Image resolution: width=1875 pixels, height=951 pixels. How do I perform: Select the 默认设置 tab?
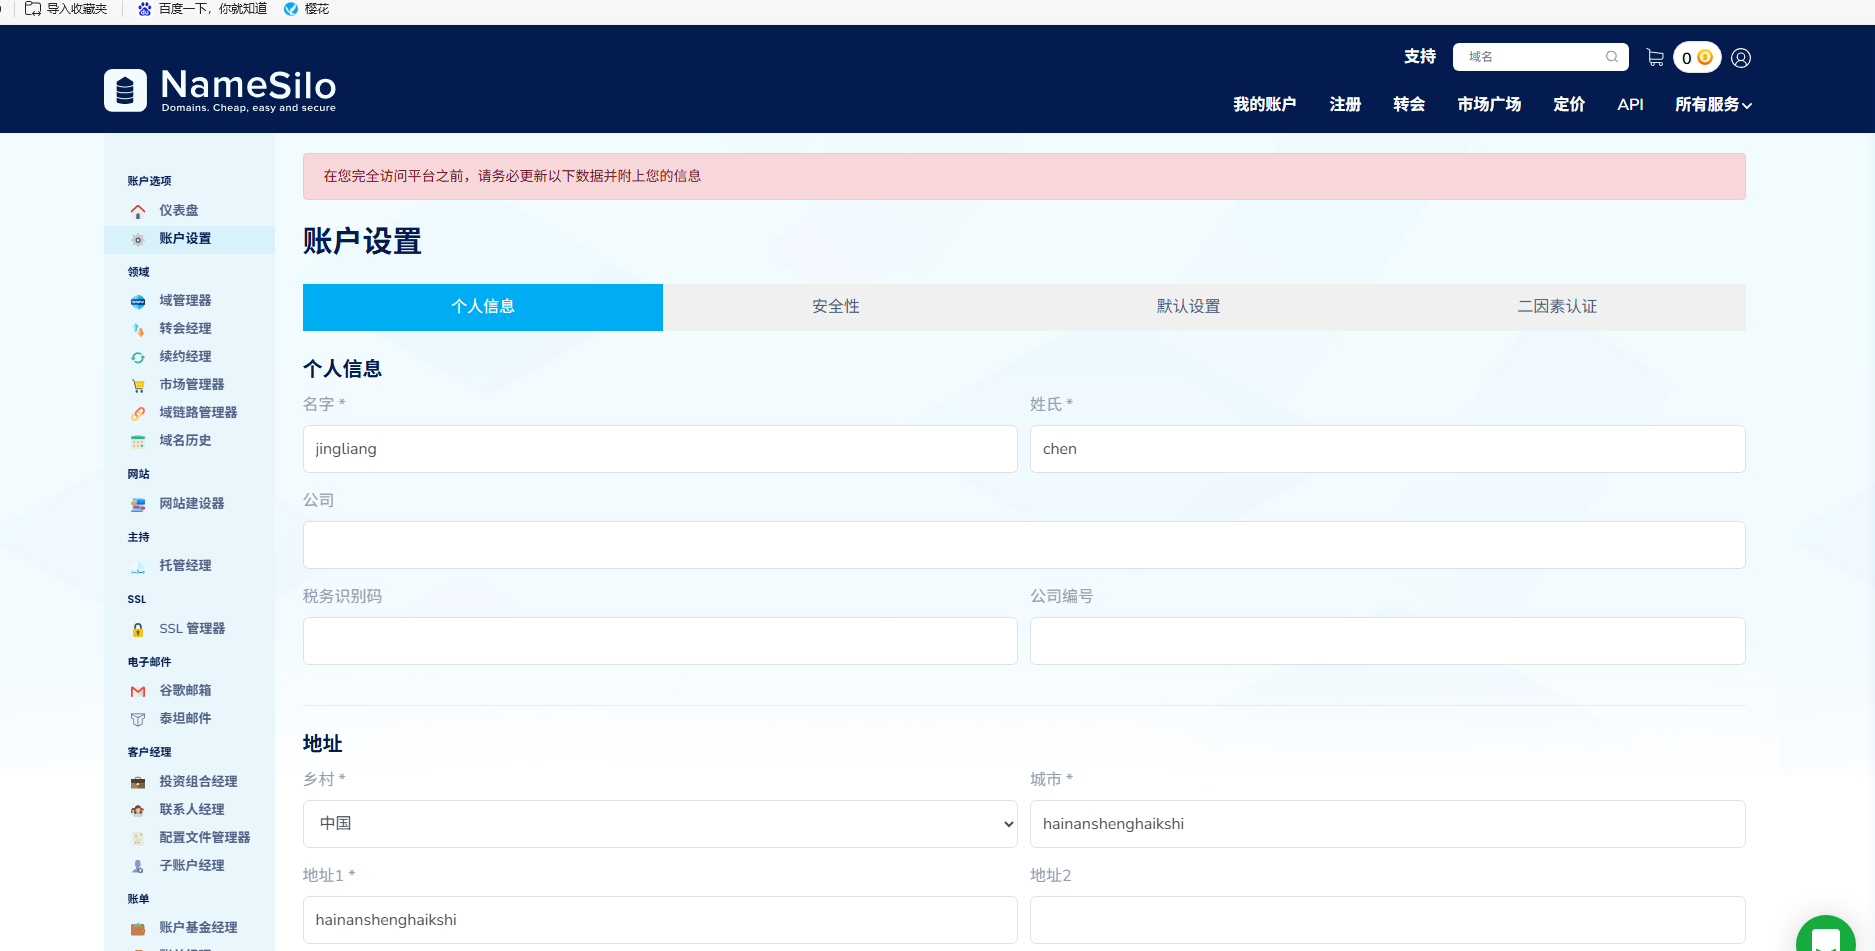pos(1188,307)
